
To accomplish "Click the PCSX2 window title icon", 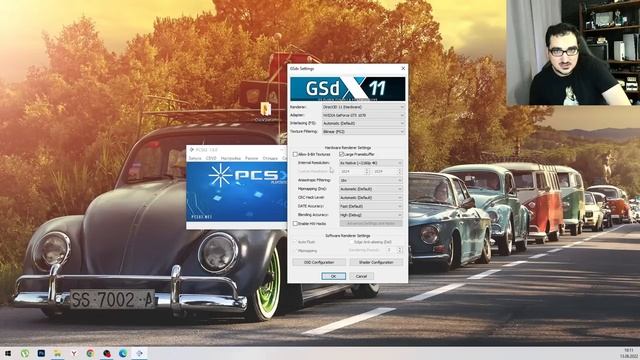I will pyautogui.click(x=191, y=150).
